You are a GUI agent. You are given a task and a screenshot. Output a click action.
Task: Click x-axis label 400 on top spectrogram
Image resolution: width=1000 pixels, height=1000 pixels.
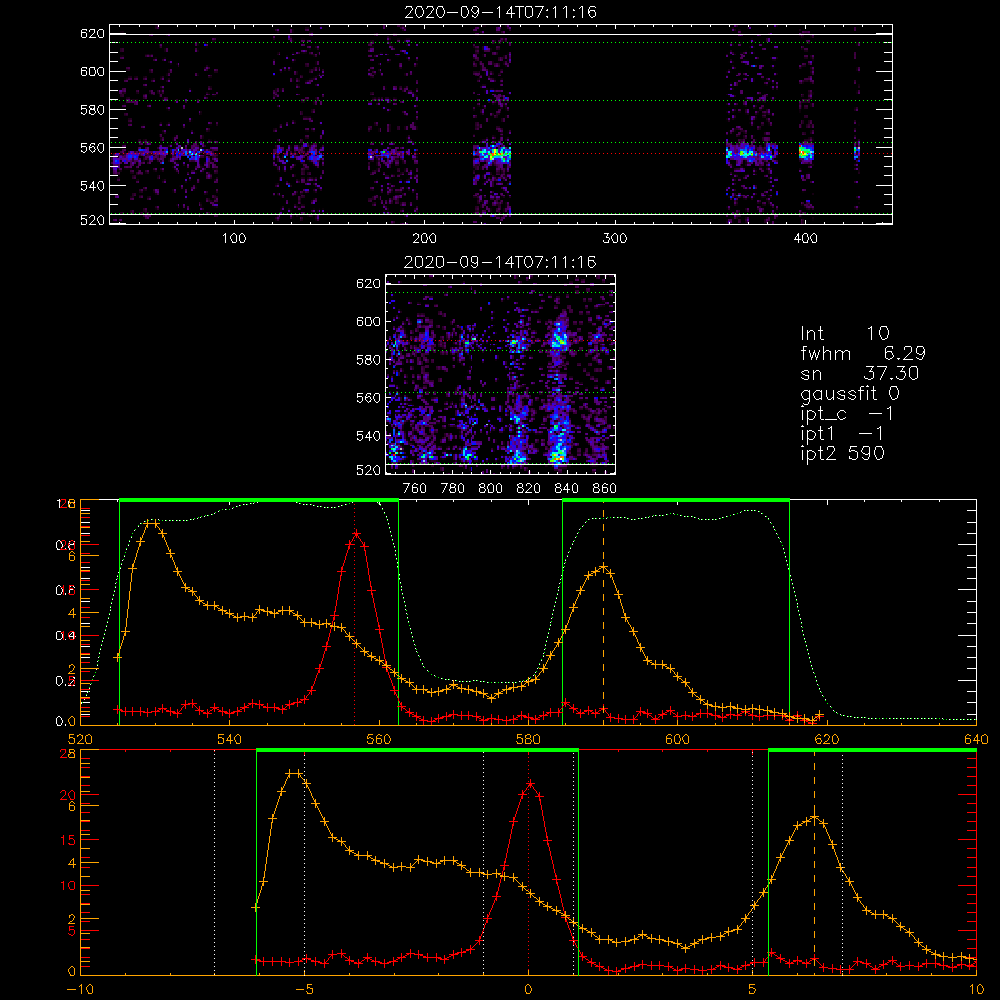805,239
